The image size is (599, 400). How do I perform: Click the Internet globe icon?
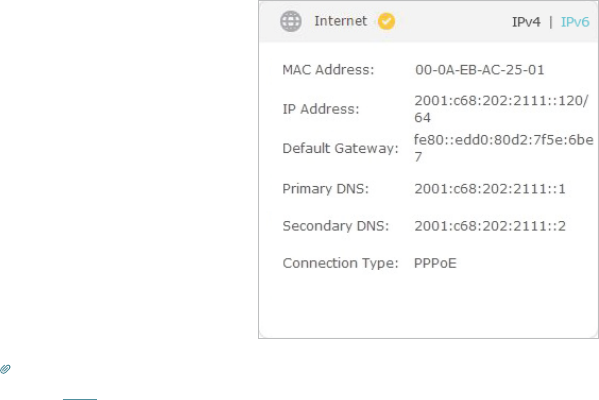coord(291,21)
